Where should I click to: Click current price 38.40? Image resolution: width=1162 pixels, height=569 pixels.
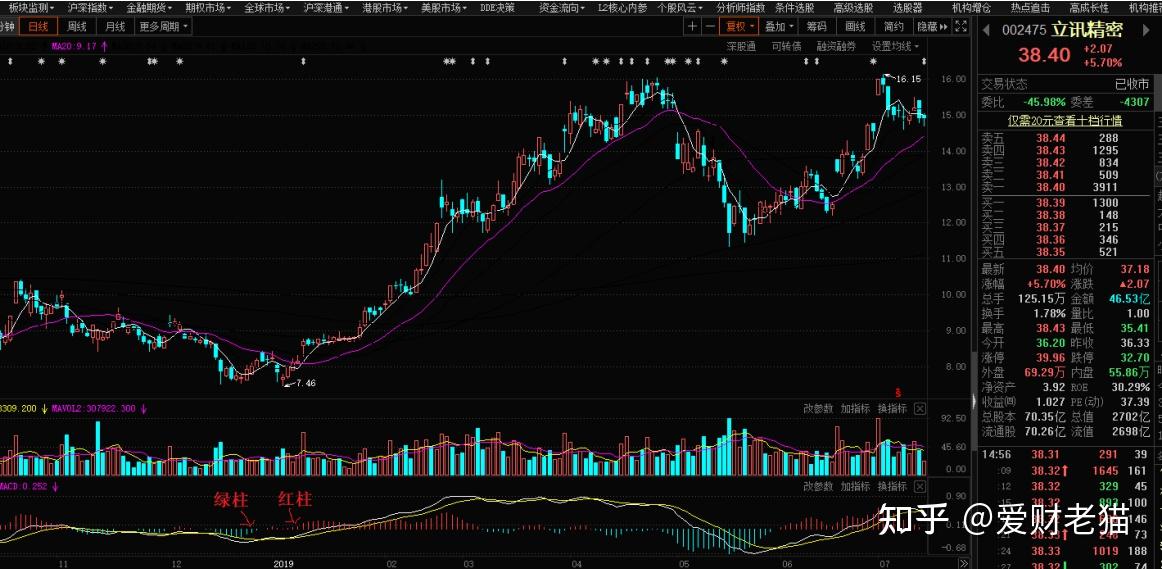coord(1044,55)
